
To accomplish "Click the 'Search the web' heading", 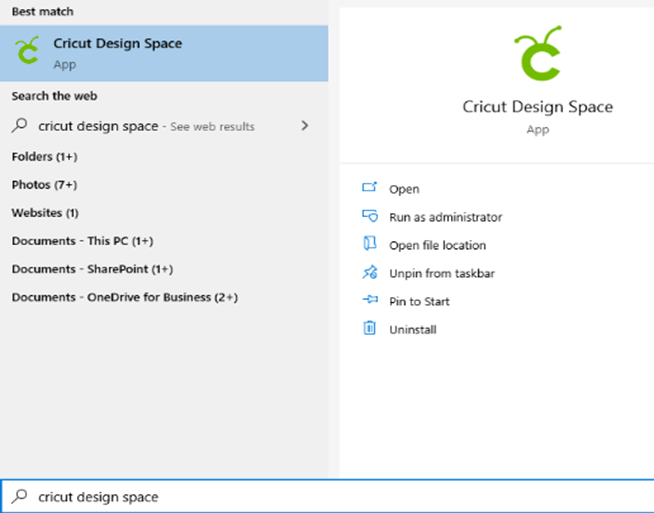I will click(54, 96).
